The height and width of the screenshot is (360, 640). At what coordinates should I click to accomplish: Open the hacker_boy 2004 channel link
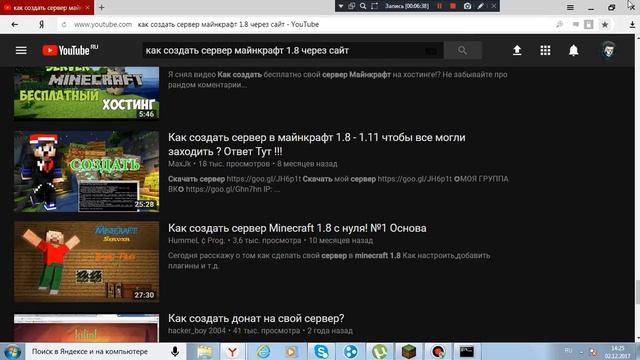[x=197, y=331]
